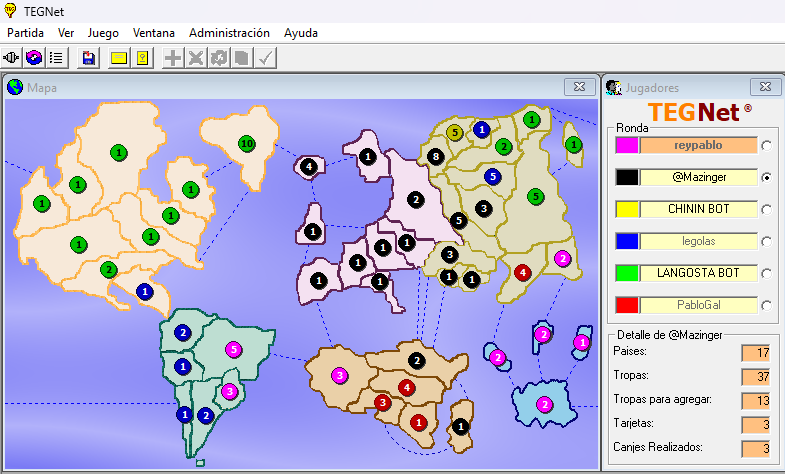Open the Administración menu
The image size is (785, 474).
pos(229,32)
